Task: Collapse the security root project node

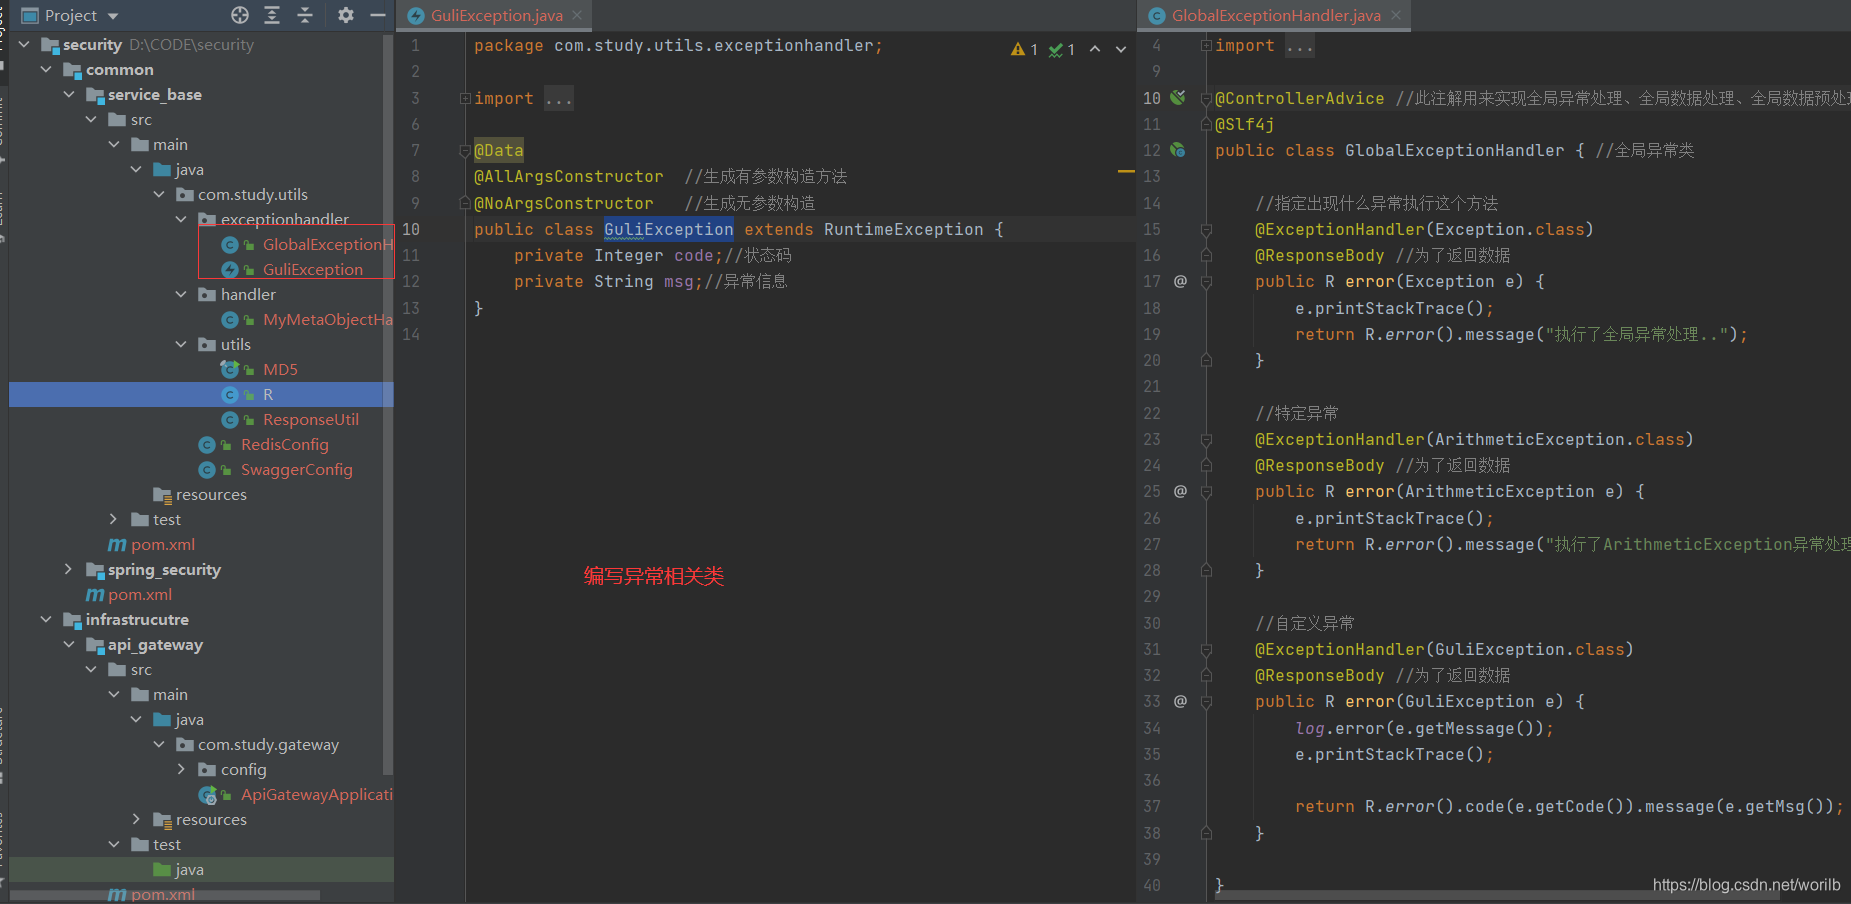Action: click(x=24, y=44)
